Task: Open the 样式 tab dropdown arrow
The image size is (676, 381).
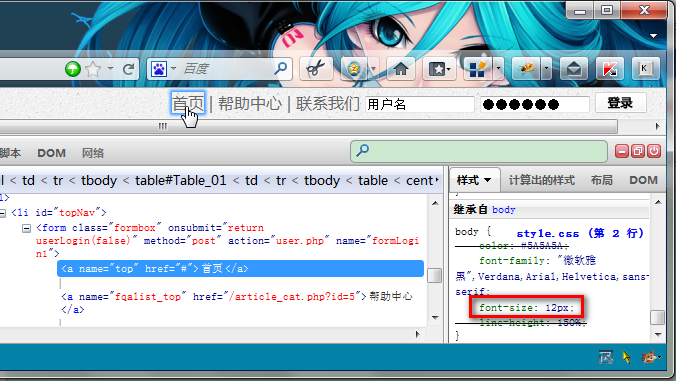Action: 488,180
